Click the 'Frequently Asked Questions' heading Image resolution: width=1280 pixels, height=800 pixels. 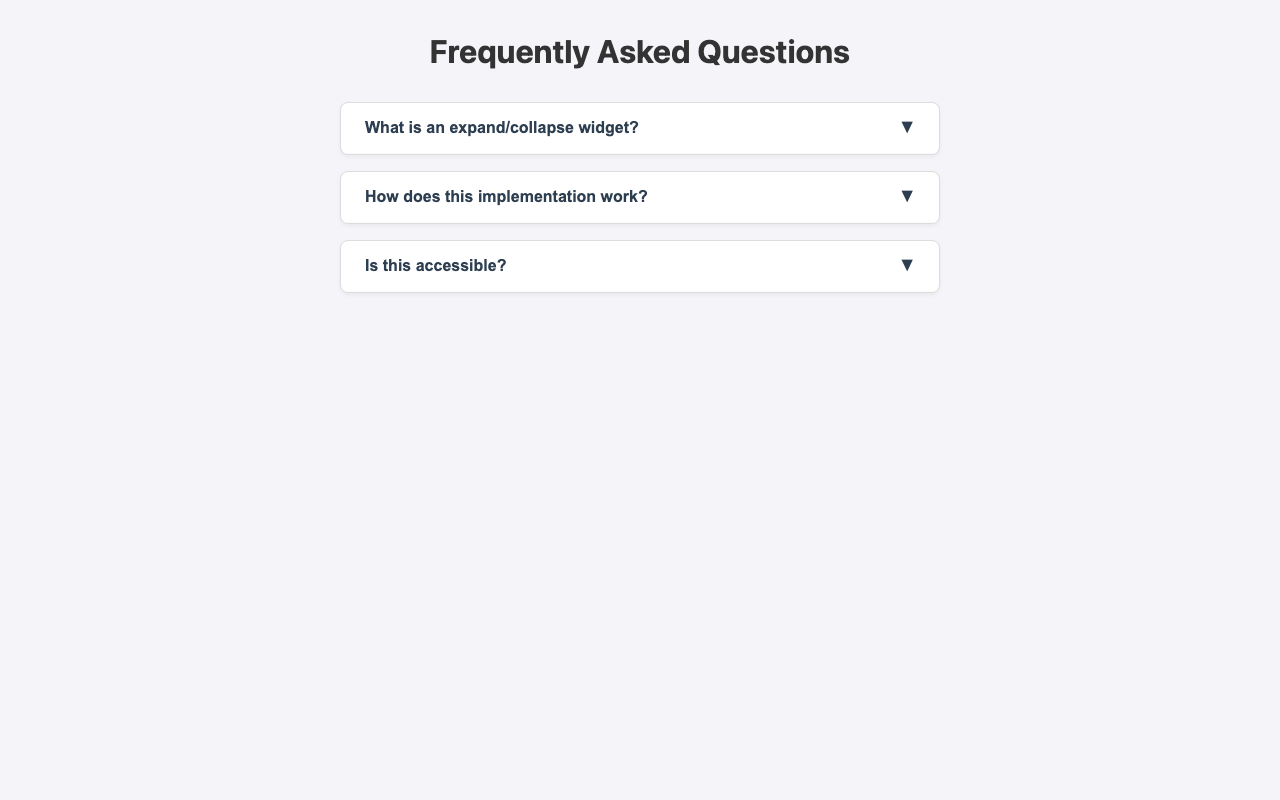639,51
